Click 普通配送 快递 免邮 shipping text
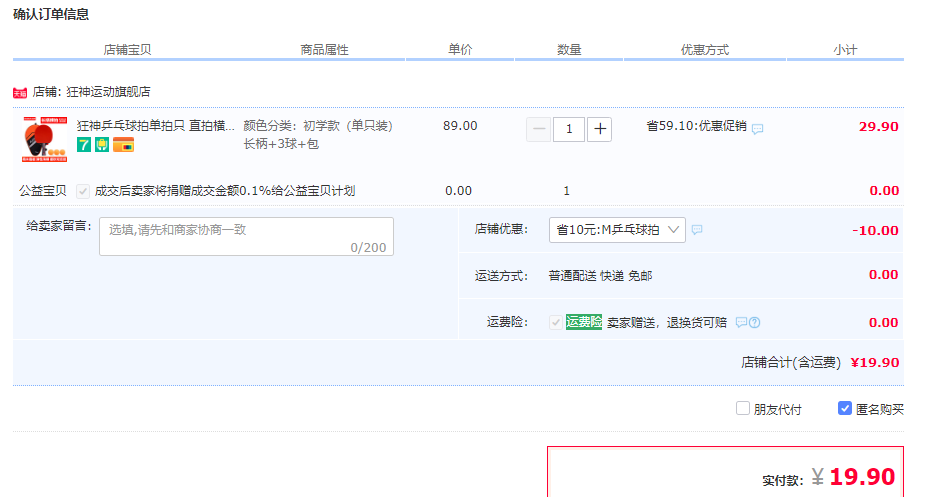931x497 pixels. (600, 276)
